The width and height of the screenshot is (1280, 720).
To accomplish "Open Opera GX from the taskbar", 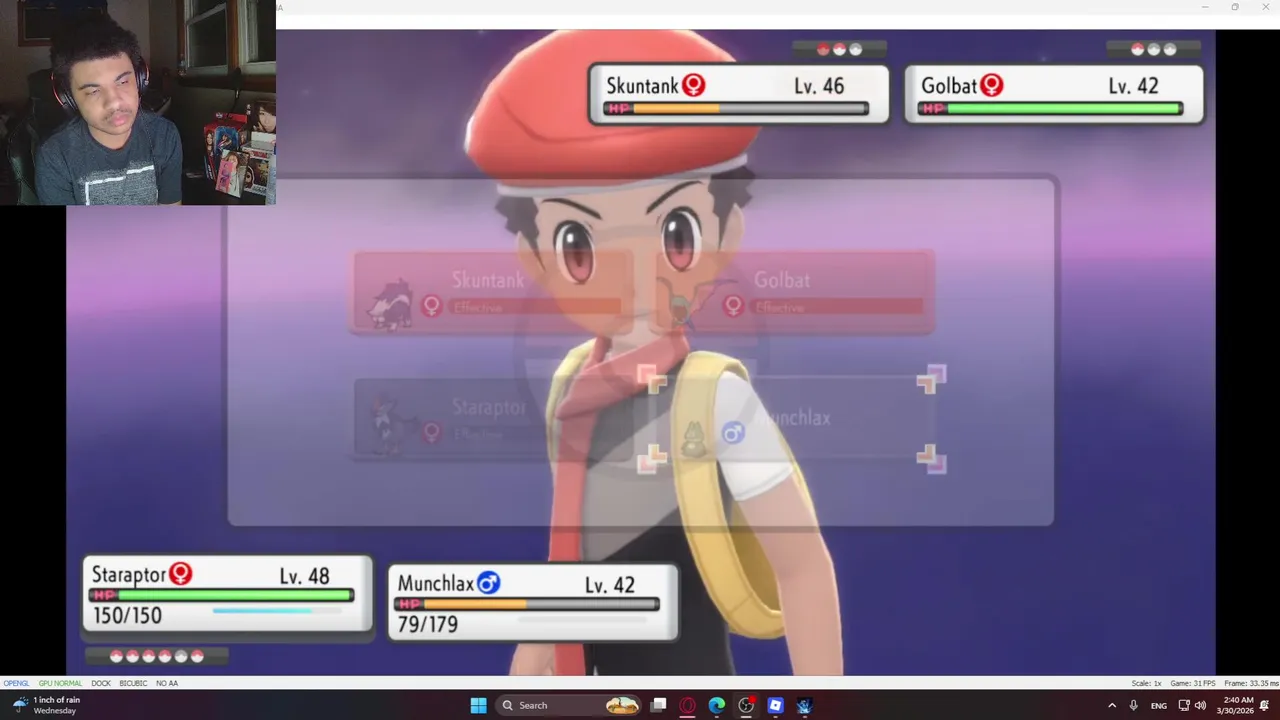I will pos(687,705).
